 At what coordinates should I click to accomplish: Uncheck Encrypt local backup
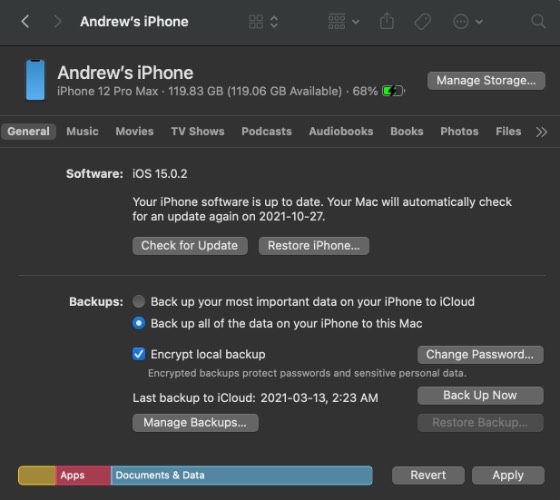click(139, 354)
